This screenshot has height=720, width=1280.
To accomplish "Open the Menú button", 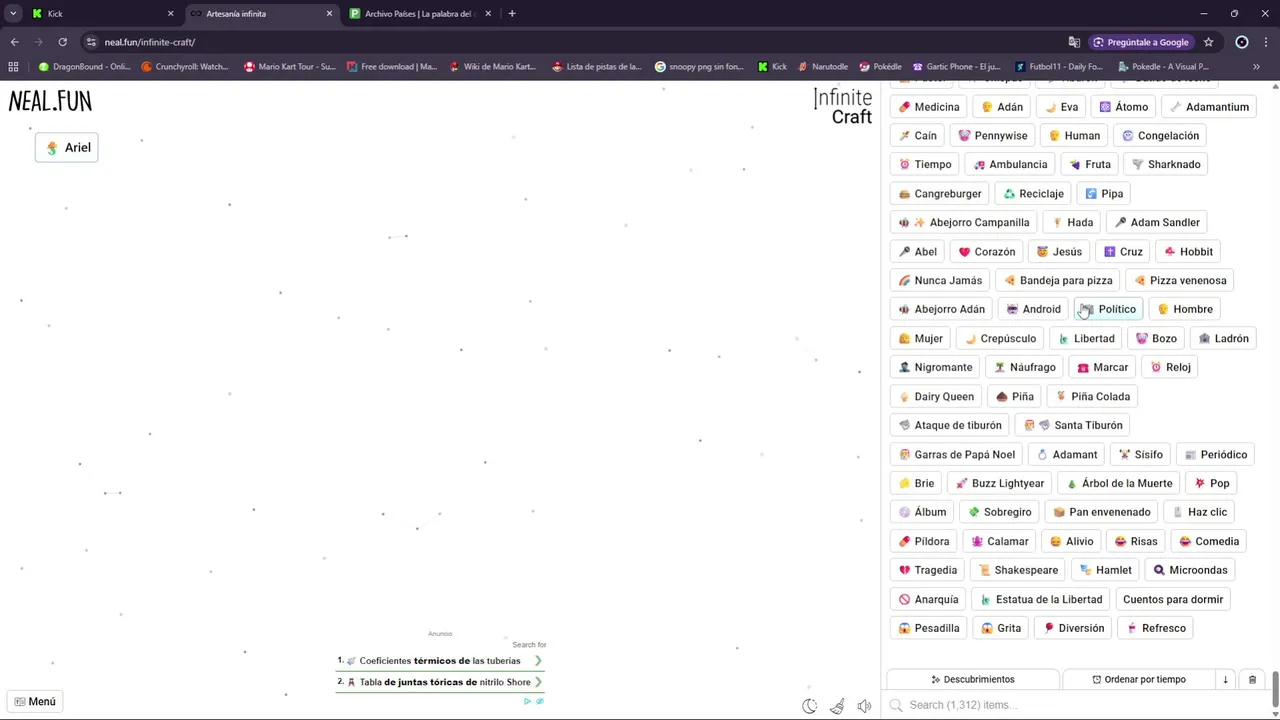I will [35, 701].
